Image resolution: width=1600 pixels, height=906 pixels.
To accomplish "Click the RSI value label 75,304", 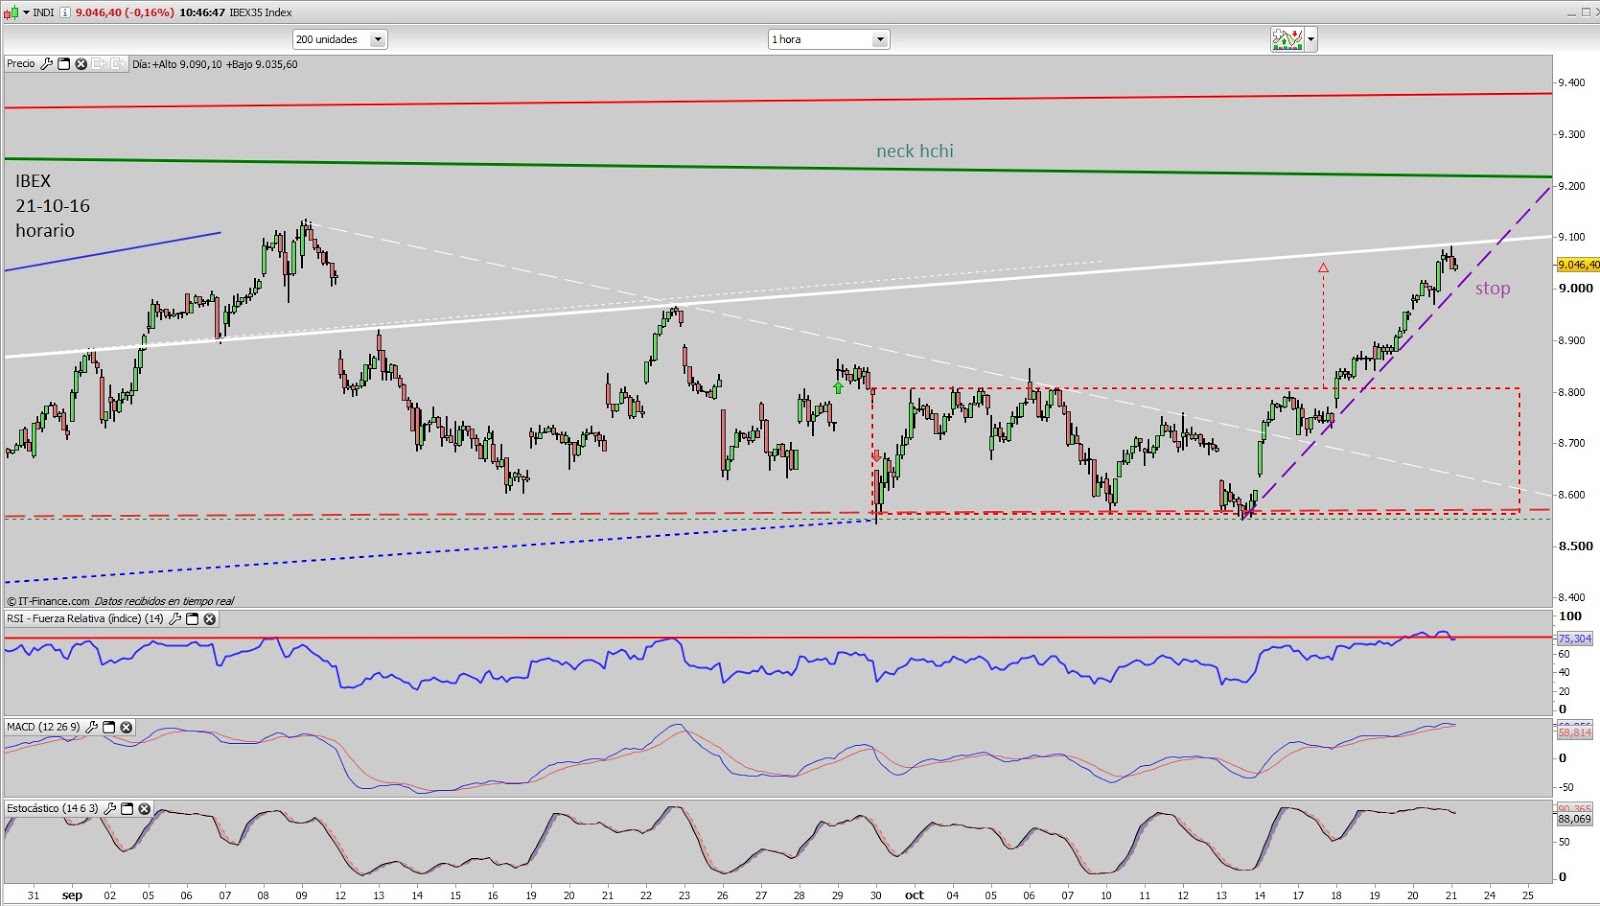I will click(1575, 638).
